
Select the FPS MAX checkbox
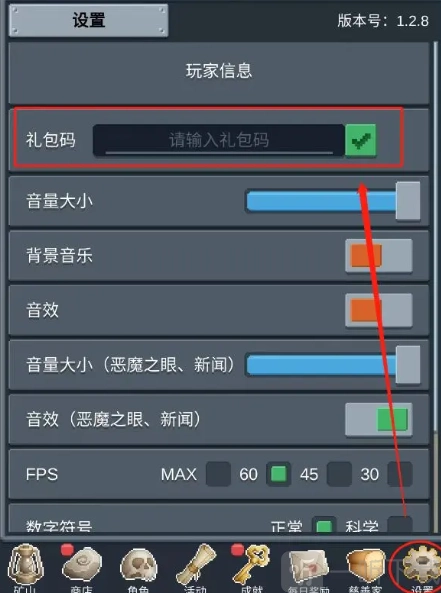(x=218, y=474)
